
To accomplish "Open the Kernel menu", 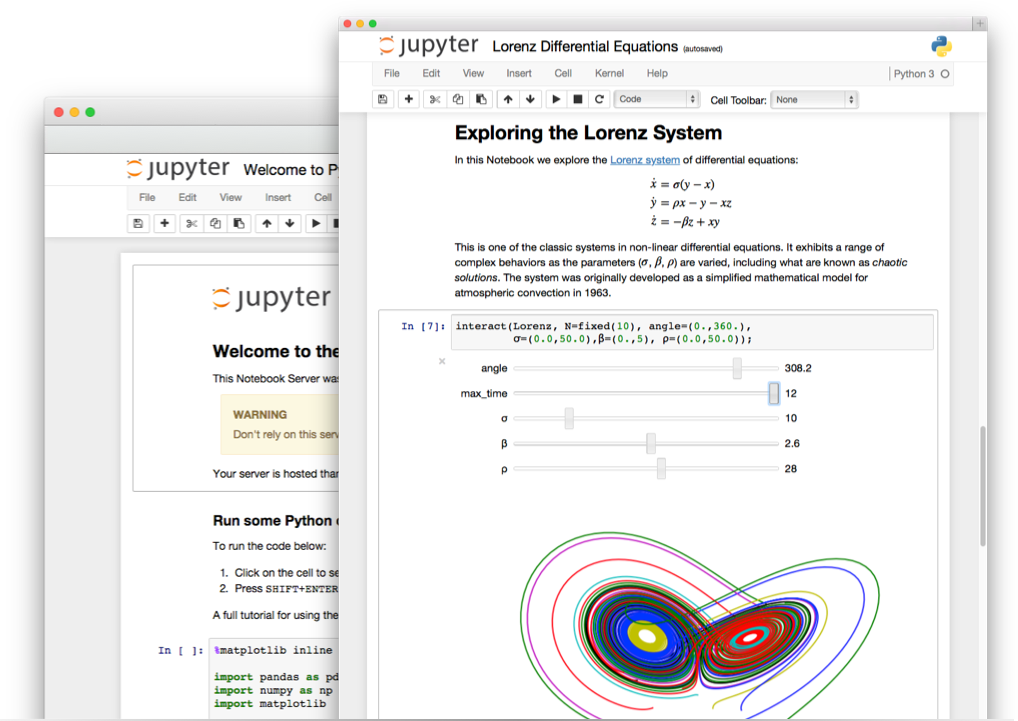I will pos(608,73).
